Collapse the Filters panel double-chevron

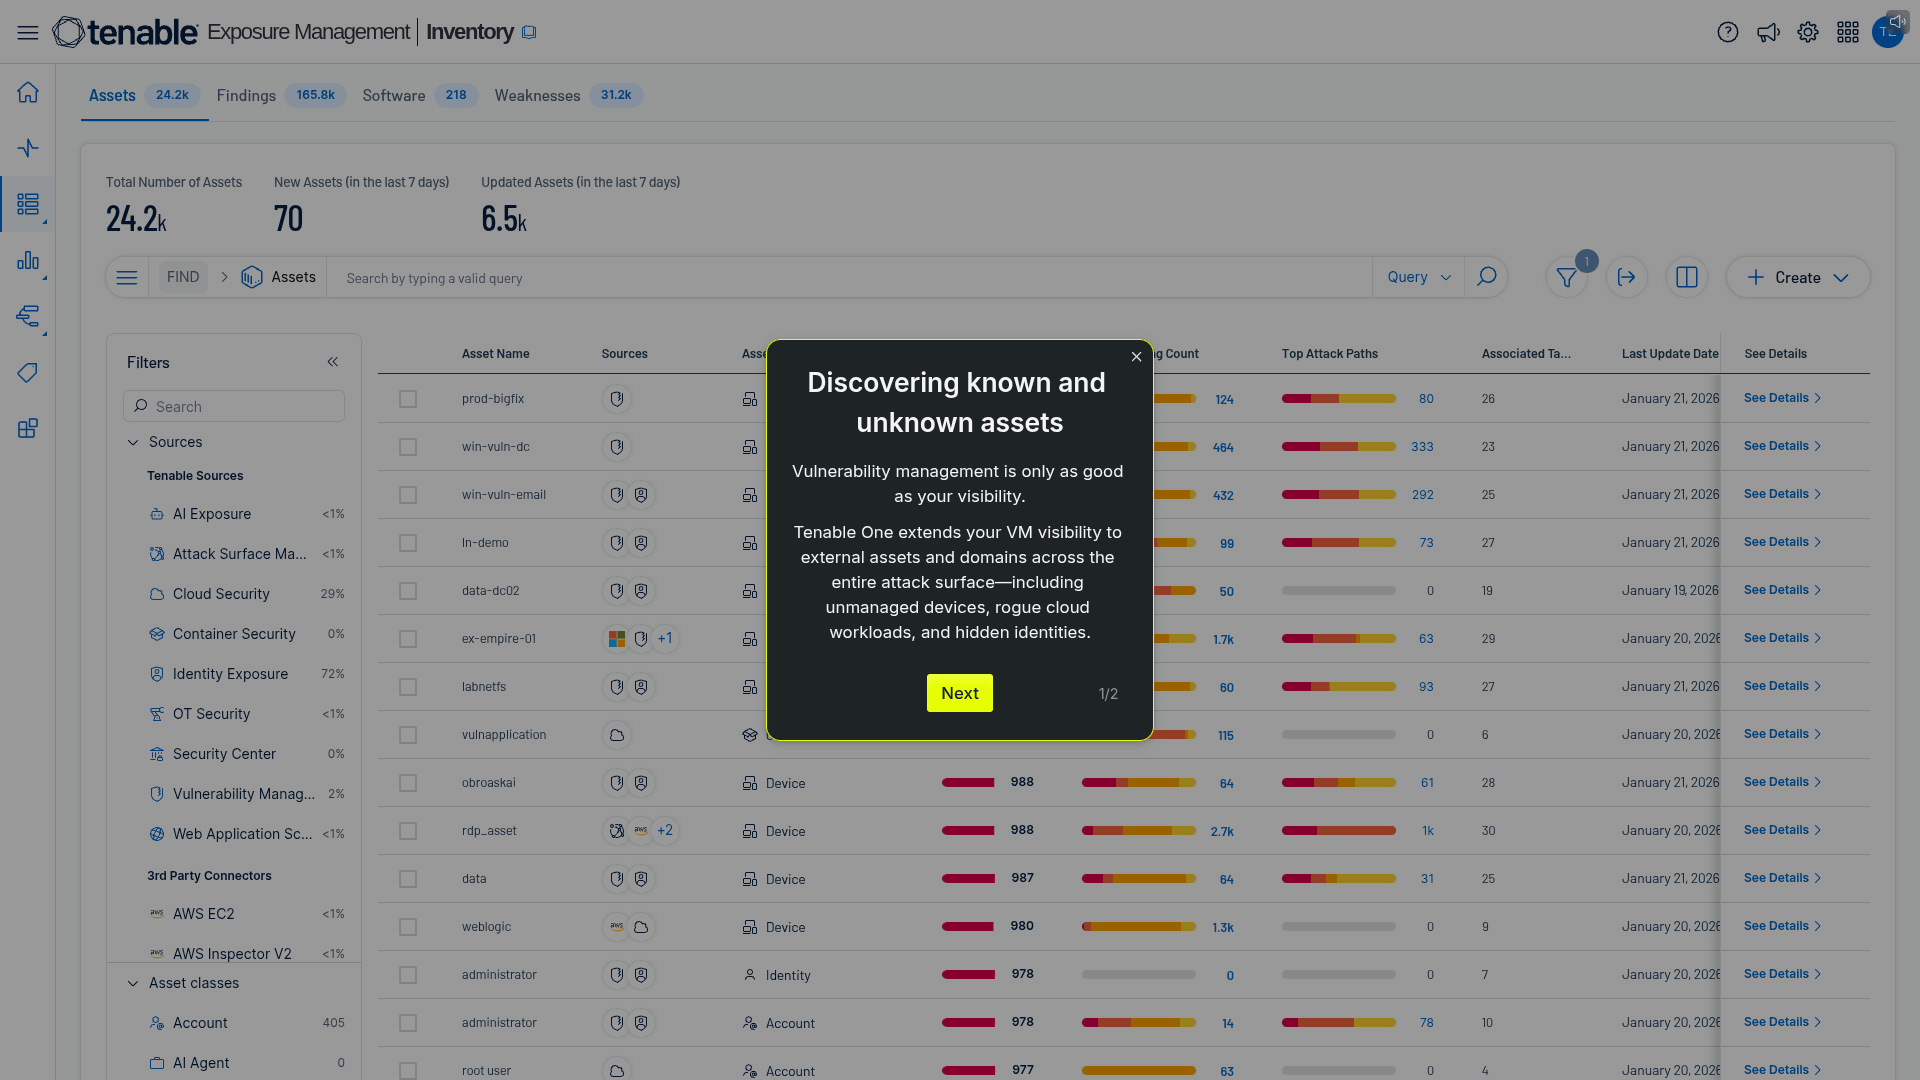tap(333, 362)
